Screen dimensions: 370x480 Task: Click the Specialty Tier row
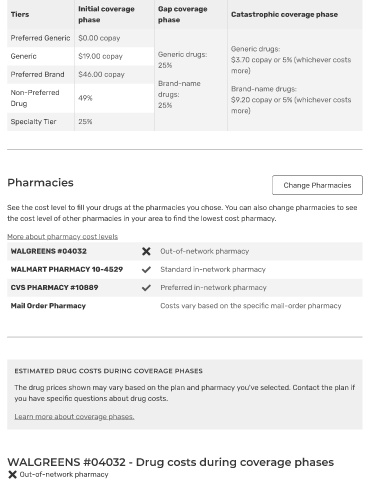(x=81, y=122)
